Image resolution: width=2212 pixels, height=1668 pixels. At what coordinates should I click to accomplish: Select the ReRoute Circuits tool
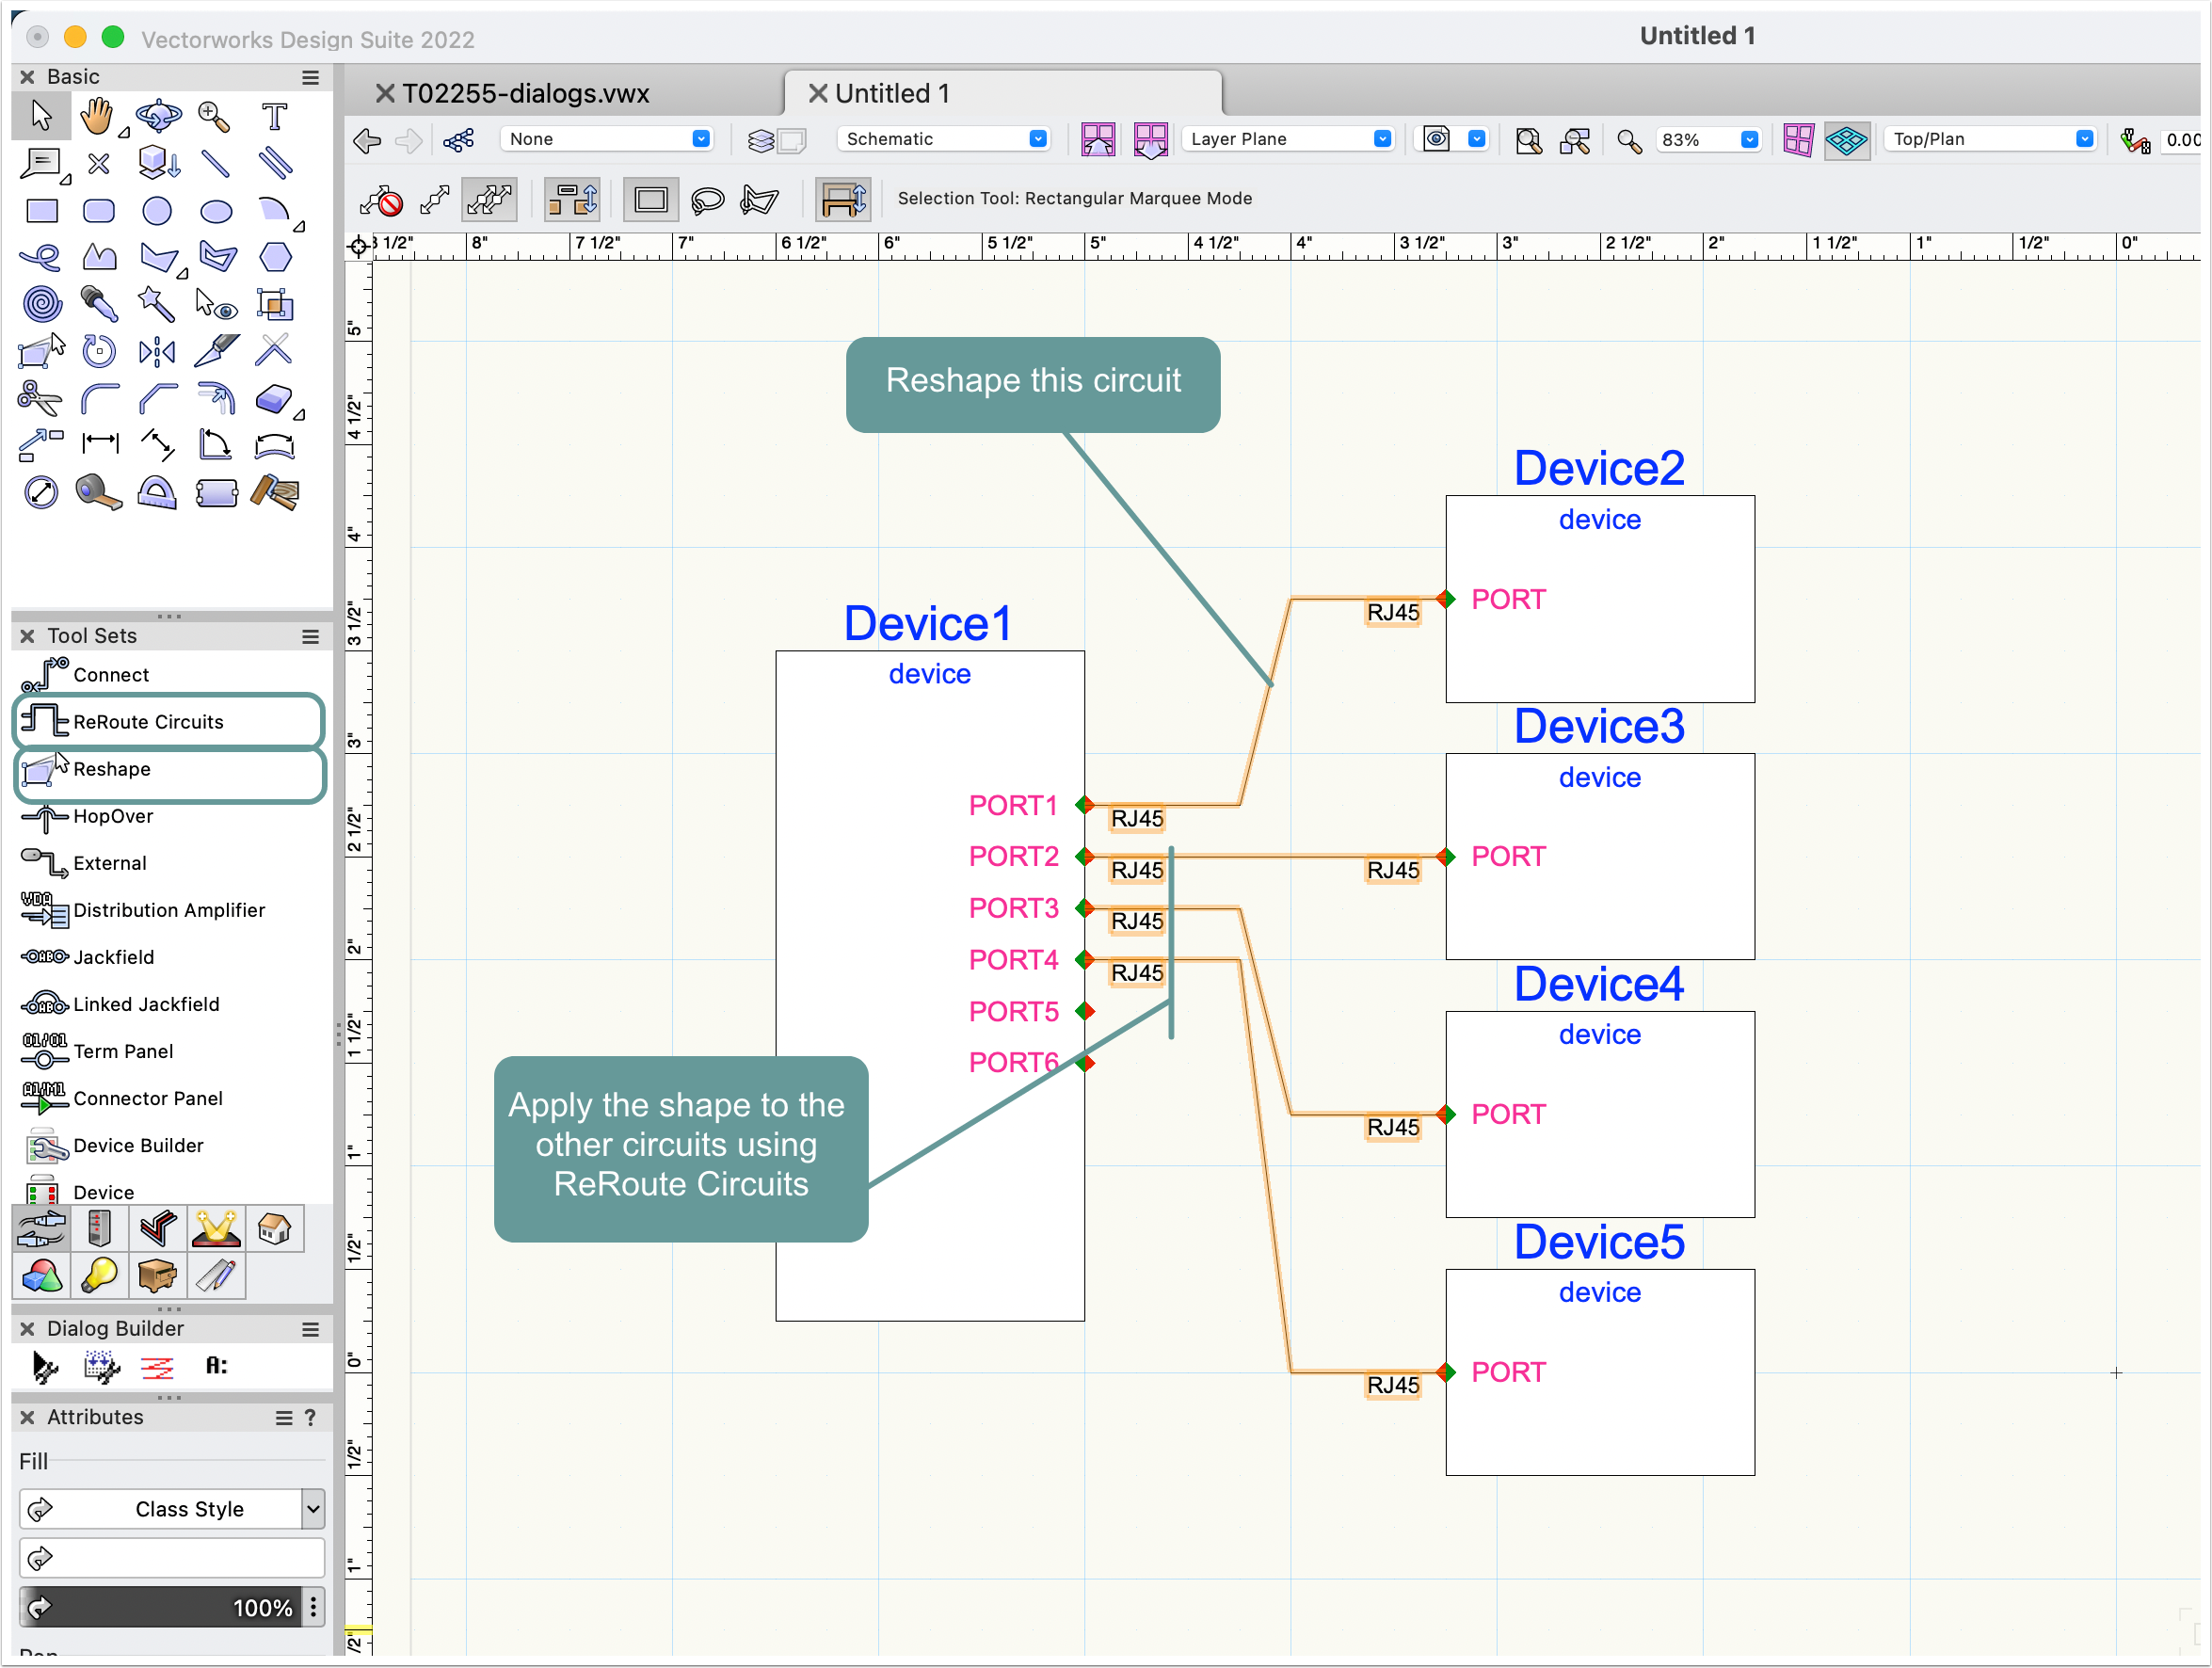coord(148,722)
